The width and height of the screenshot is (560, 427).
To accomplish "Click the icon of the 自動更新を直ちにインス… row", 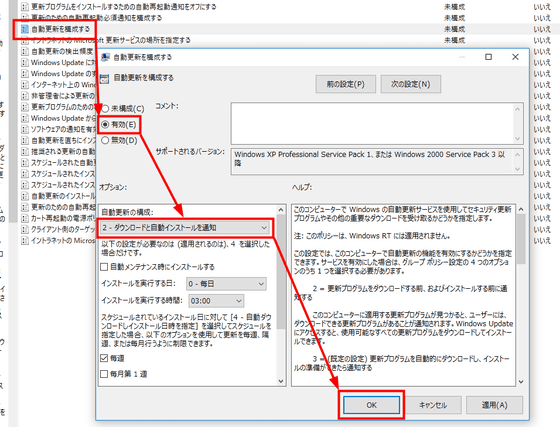I will pos(25,140).
